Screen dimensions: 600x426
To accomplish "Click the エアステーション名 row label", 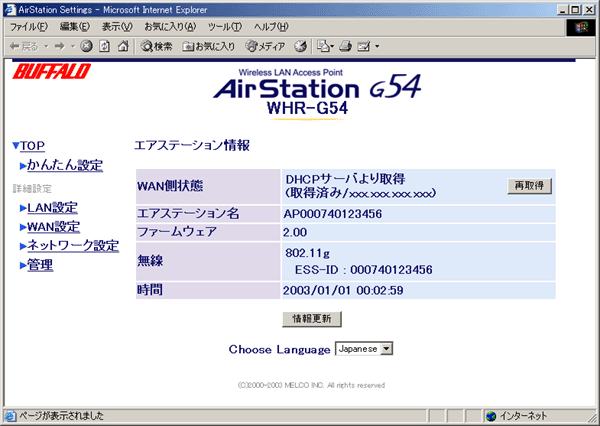I will pyautogui.click(x=188, y=214).
